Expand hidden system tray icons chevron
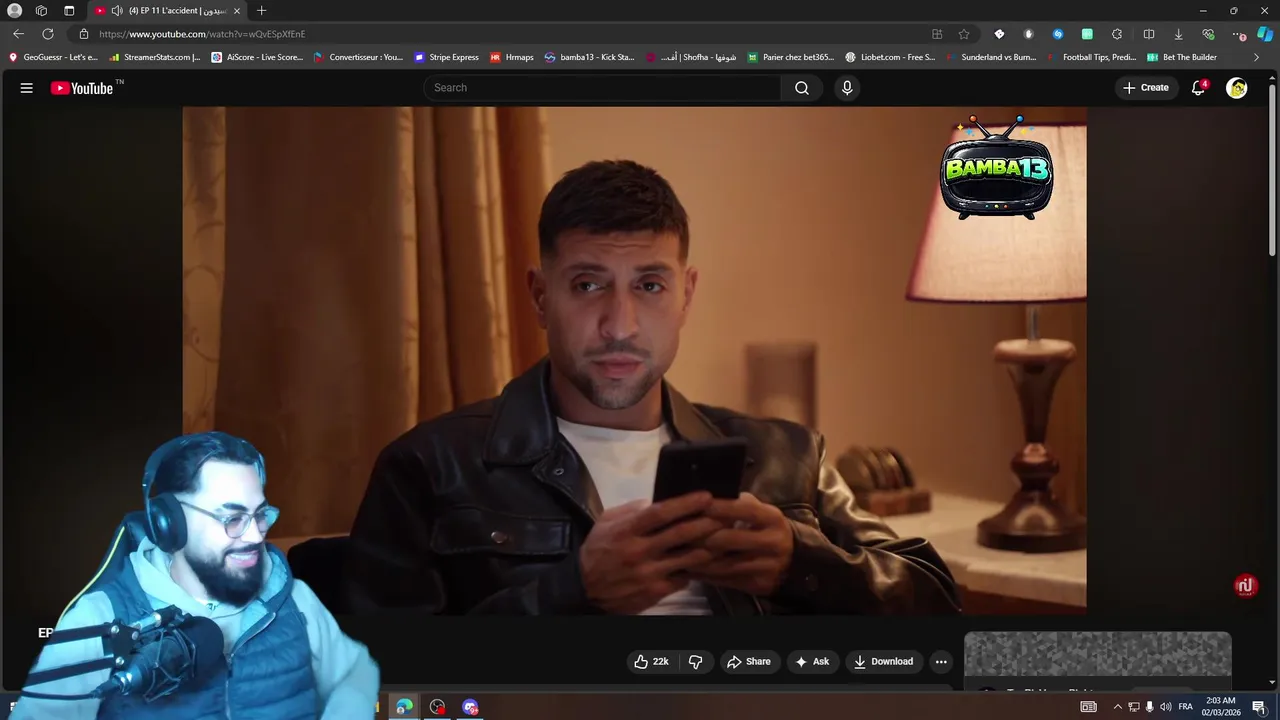1280x720 pixels. [1117, 707]
